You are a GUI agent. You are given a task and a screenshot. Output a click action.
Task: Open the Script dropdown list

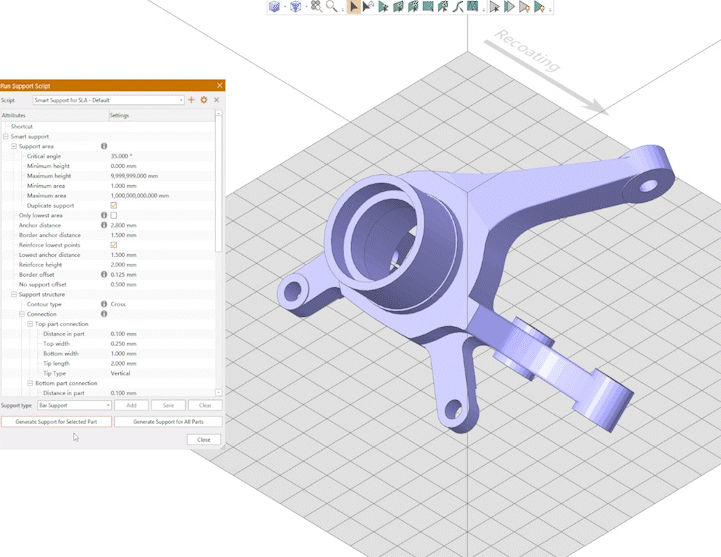coord(181,100)
